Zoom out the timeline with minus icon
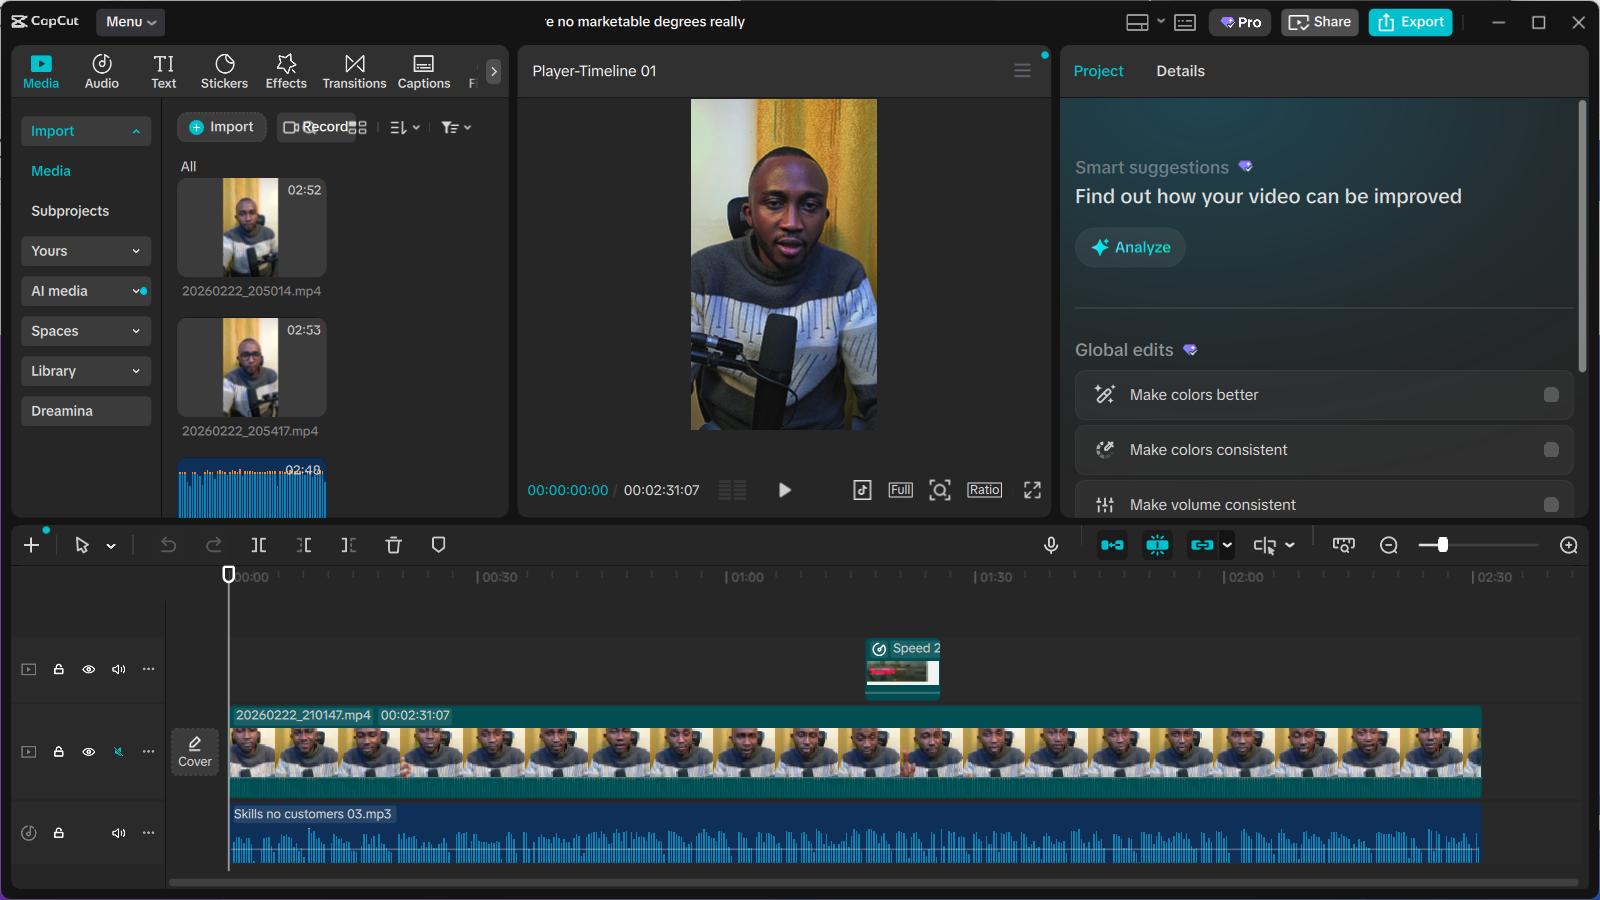The width and height of the screenshot is (1600, 900). [1389, 545]
